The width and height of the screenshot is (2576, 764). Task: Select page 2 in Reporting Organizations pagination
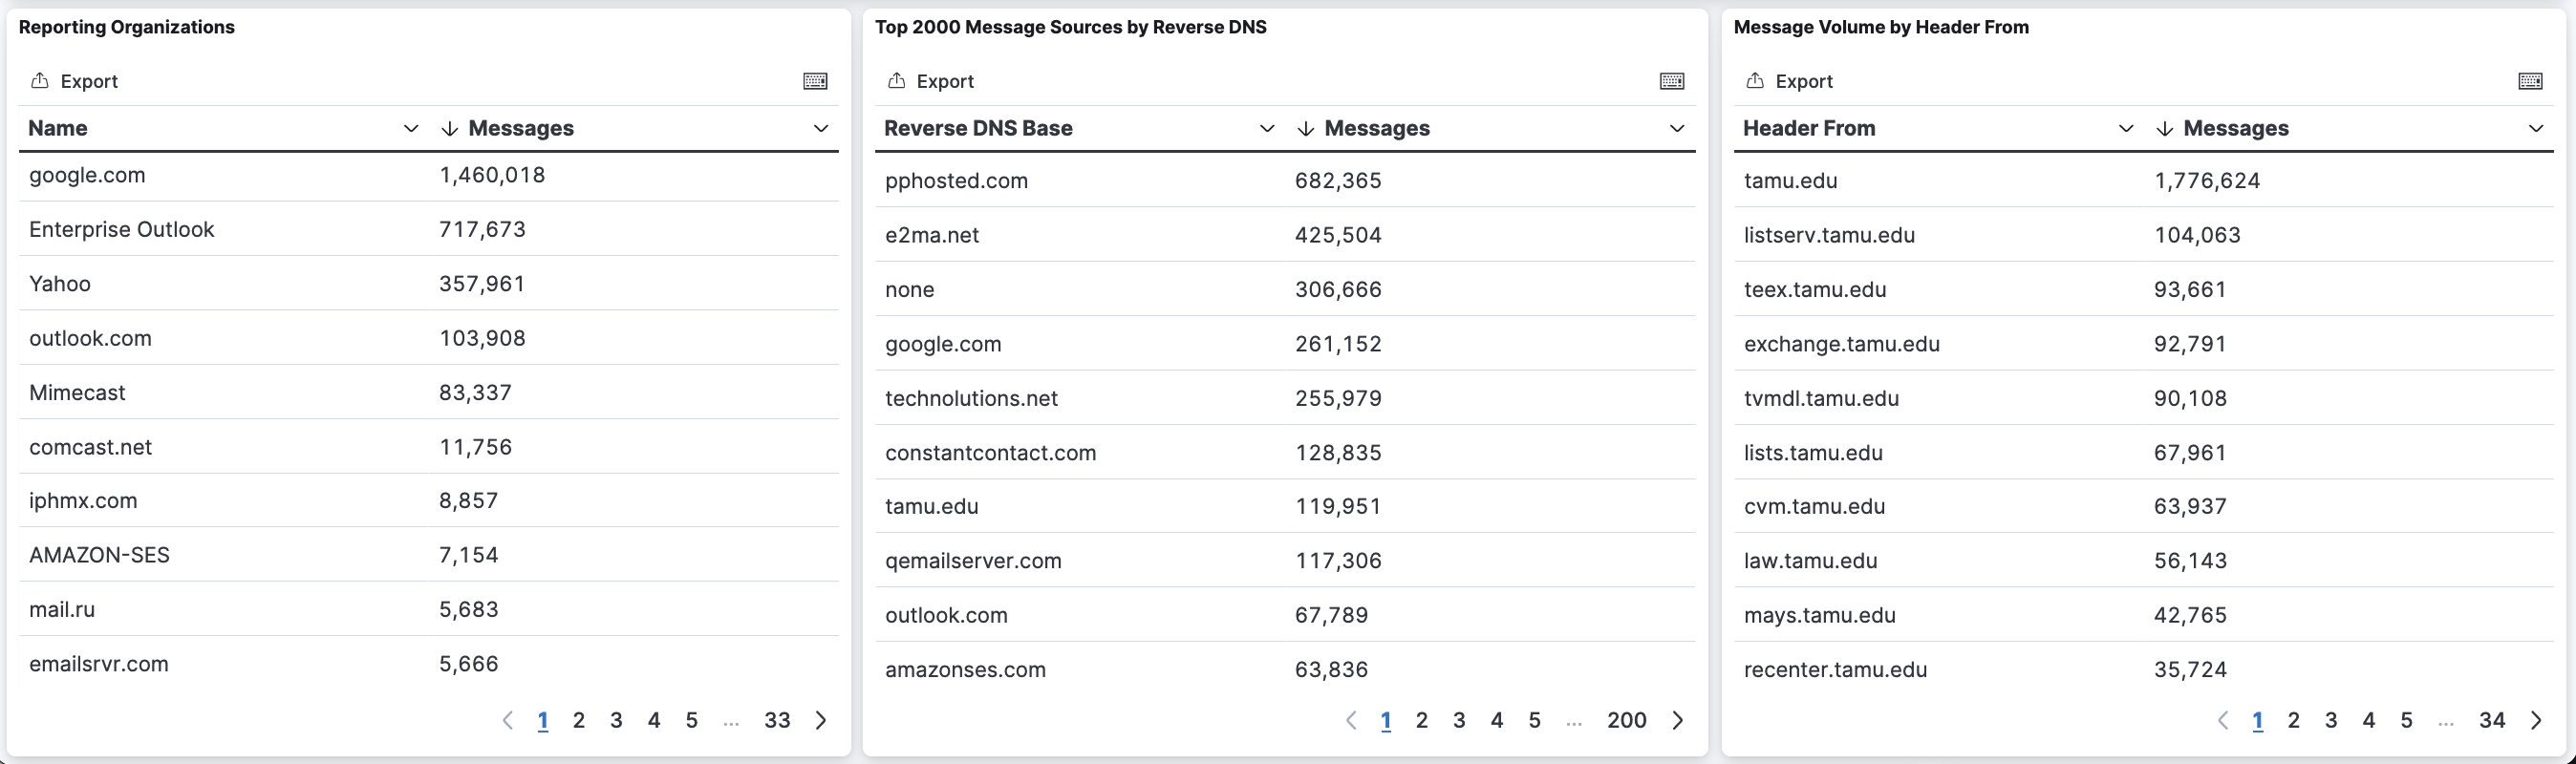pyautogui.click(x=579, y=720)
